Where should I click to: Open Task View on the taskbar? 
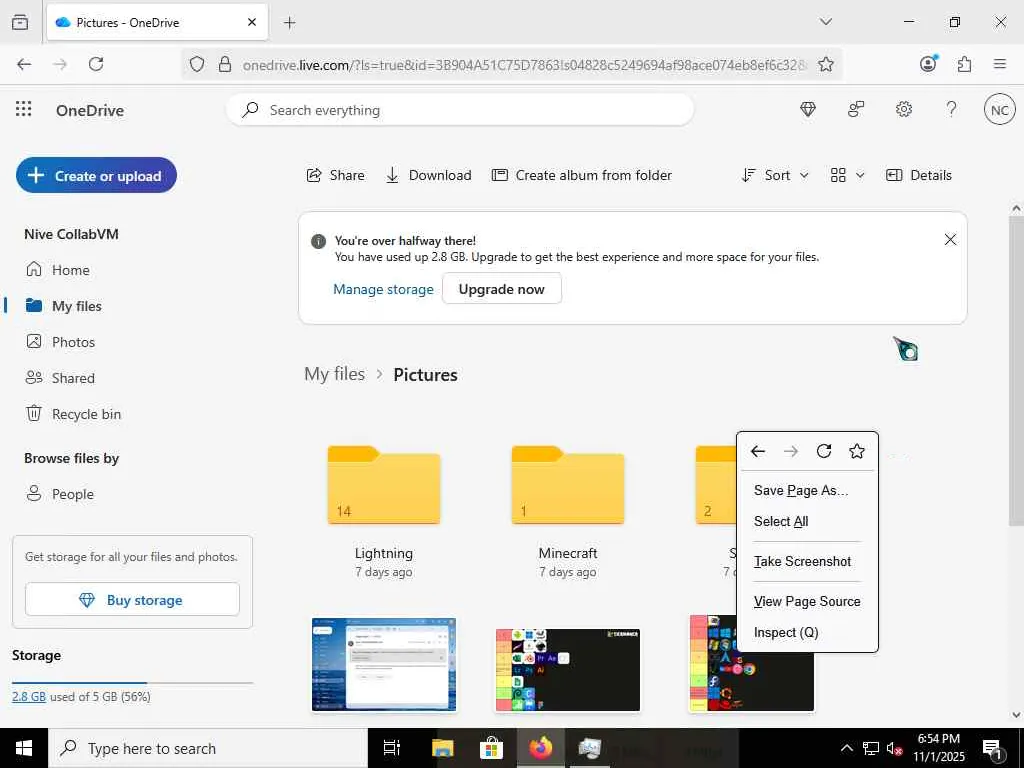pos(392,748)
